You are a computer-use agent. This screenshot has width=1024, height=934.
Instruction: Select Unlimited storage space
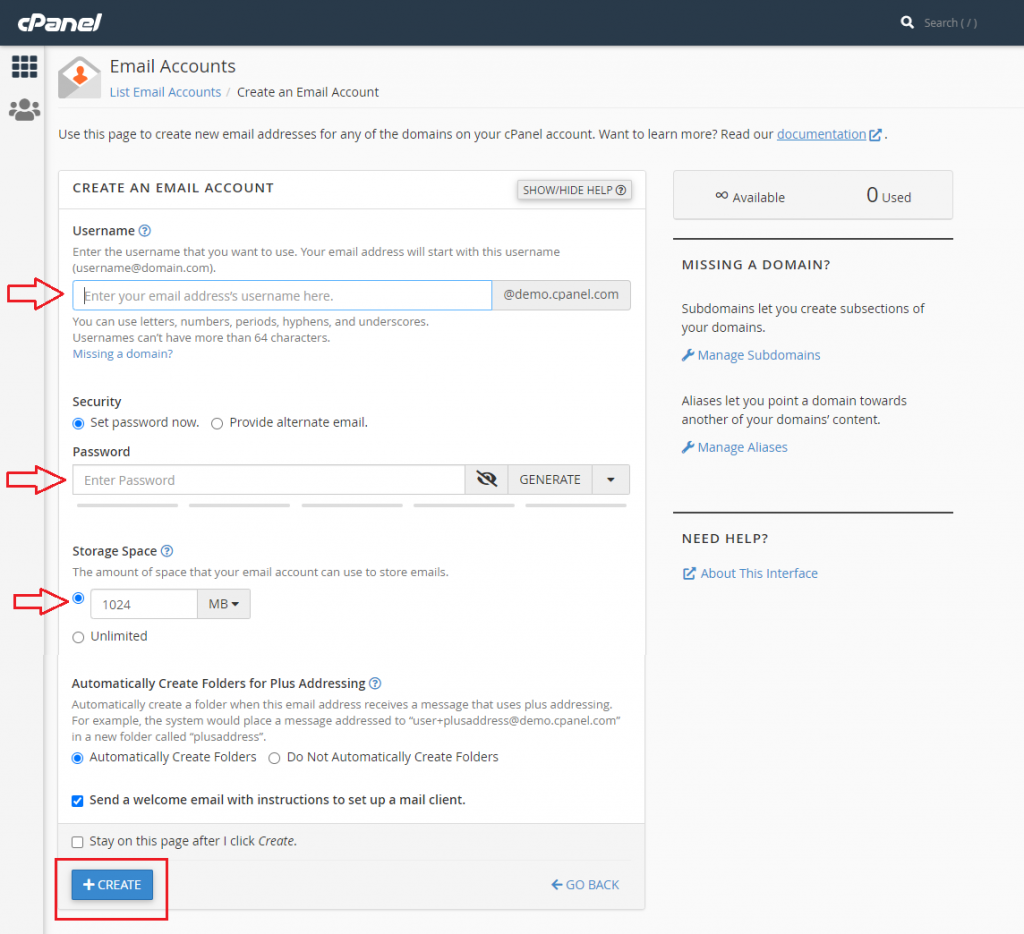pyautogui.click(x=78, y=637)
